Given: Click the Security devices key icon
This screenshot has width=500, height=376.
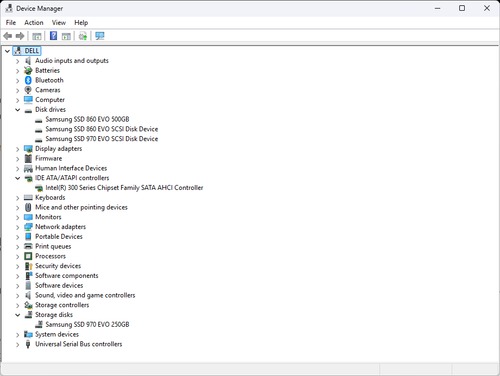Looking at the screenshot, I should [28, 266].
